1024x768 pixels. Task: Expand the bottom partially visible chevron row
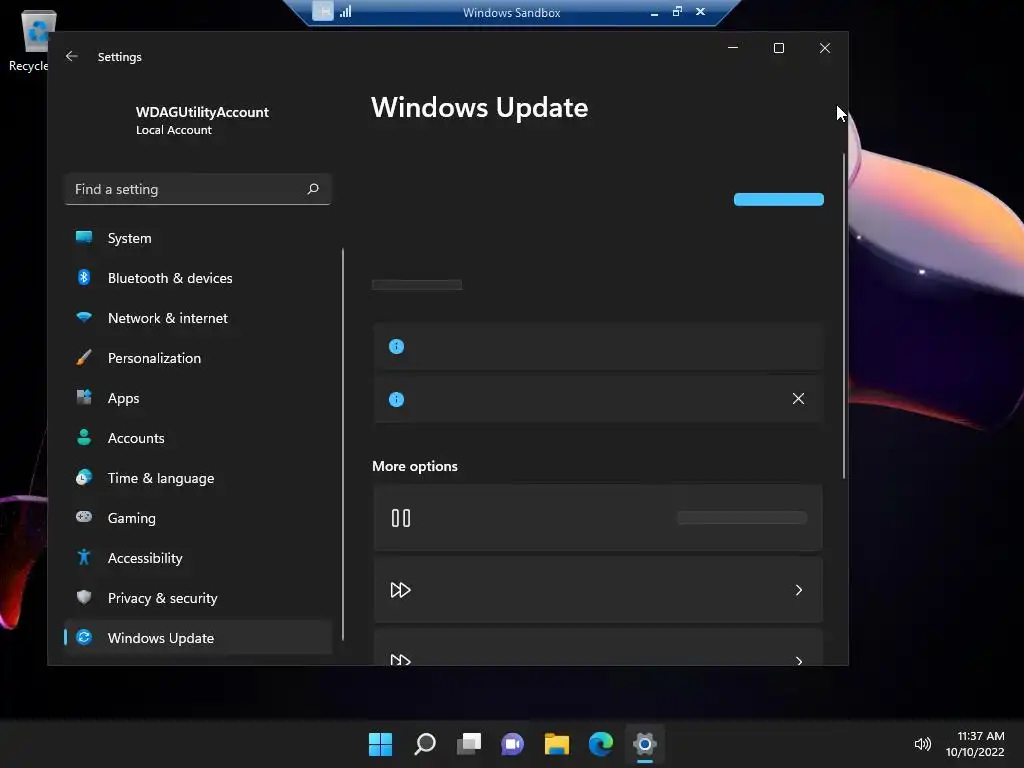point(799,661)
